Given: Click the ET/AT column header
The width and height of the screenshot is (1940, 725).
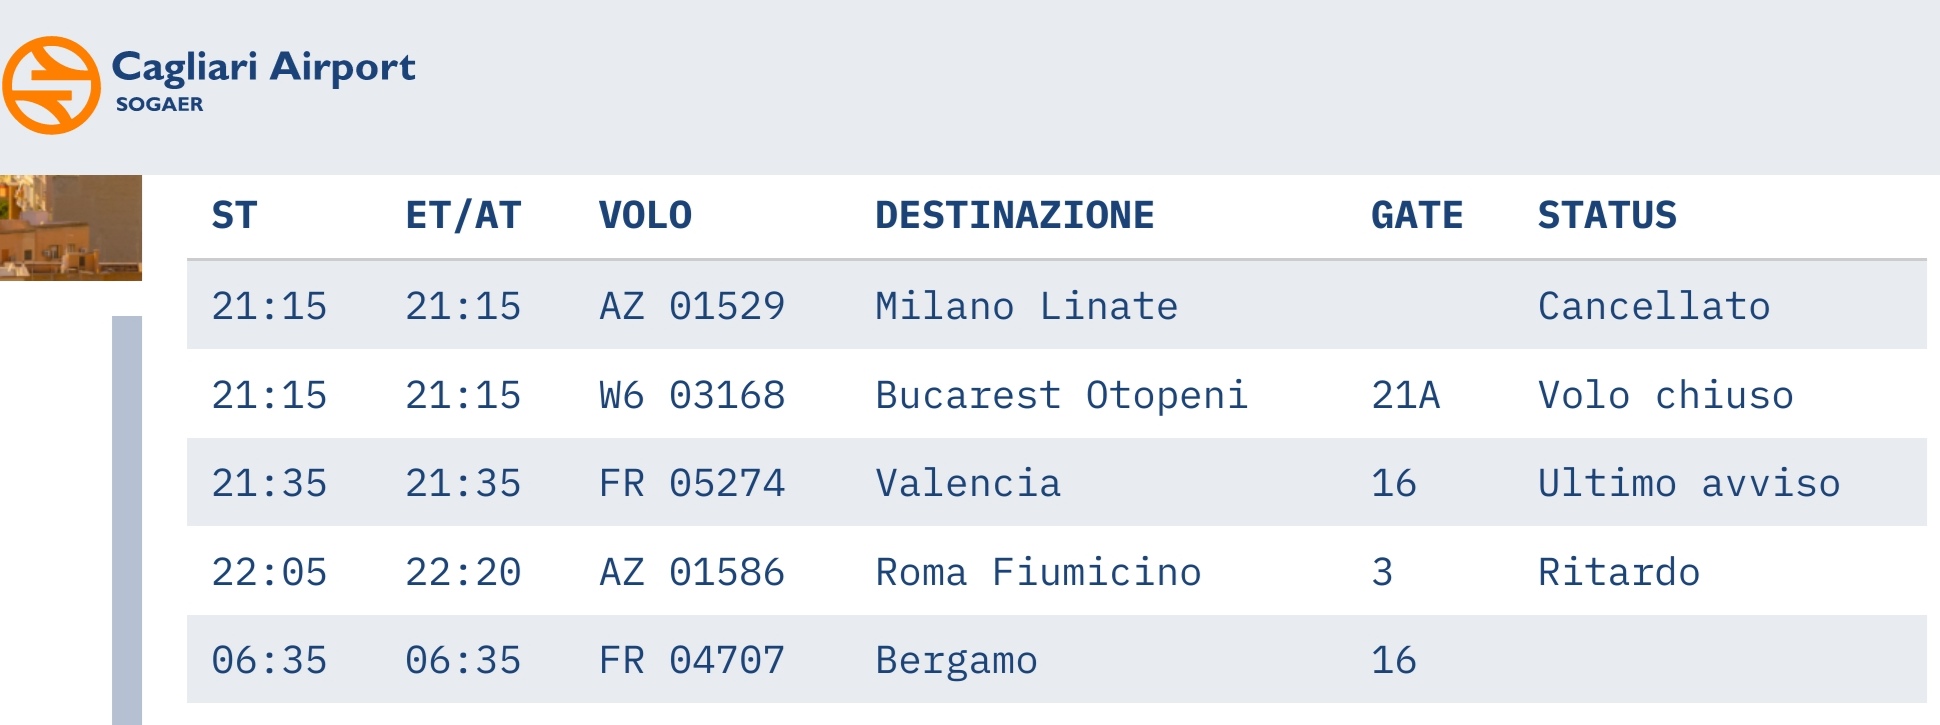Looking at the screenshot, I should 463,216.
